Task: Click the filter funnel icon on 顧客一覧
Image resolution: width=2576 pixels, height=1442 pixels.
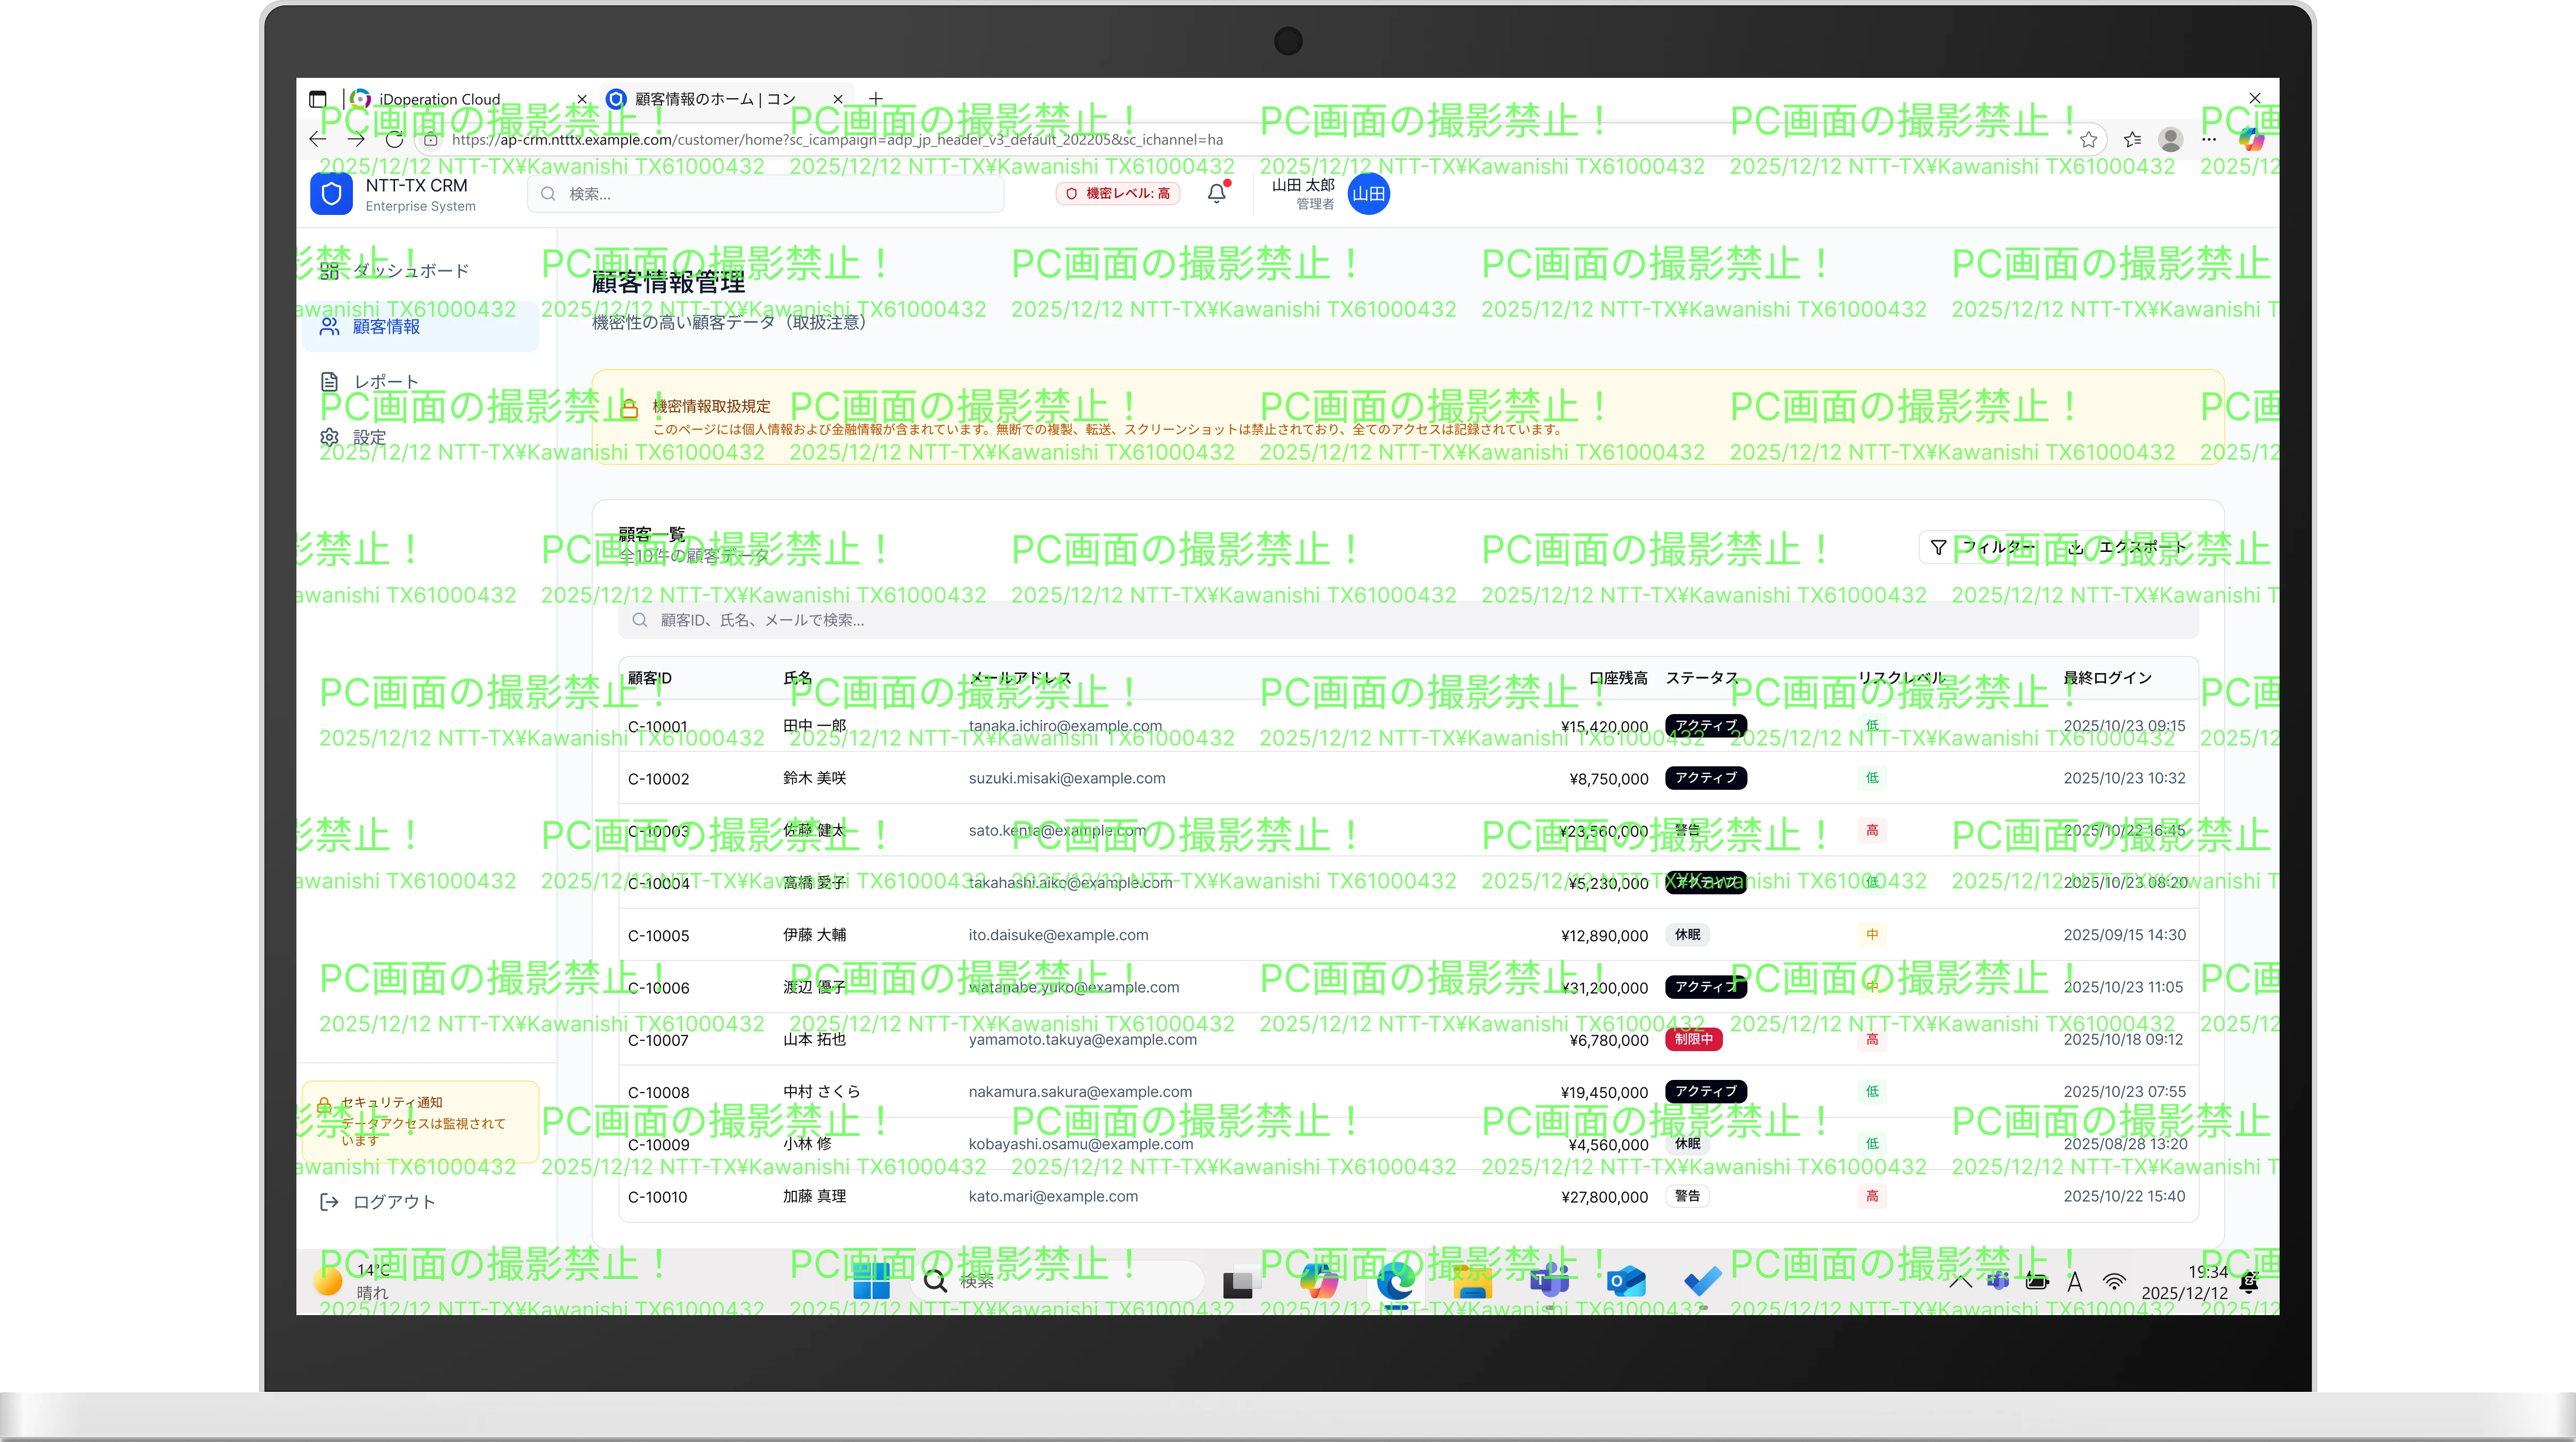Action: coord(1938,547)
